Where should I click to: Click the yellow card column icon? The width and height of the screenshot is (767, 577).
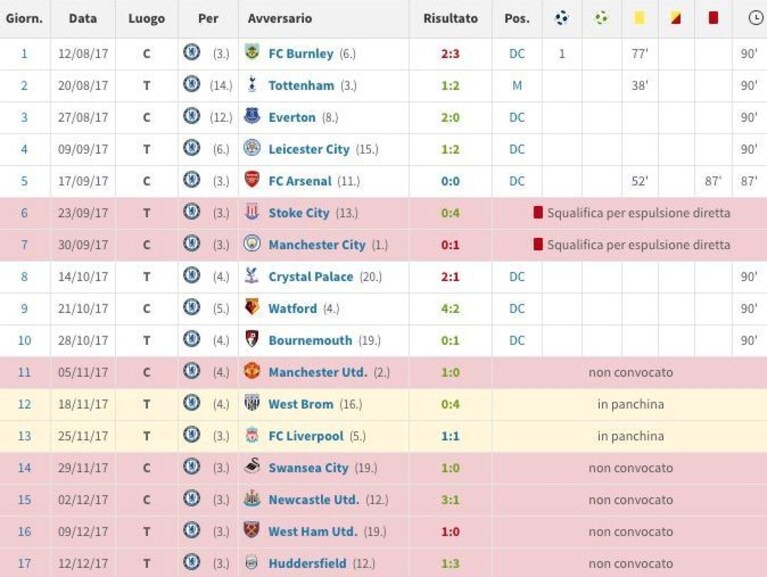click(x=639, y=18)
